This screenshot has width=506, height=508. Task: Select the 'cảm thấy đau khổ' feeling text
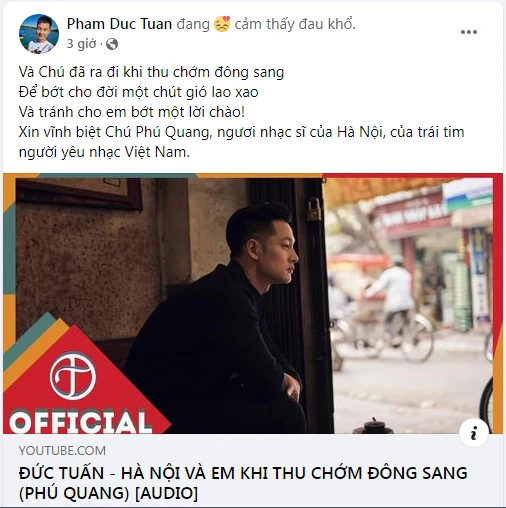point(295,24)
